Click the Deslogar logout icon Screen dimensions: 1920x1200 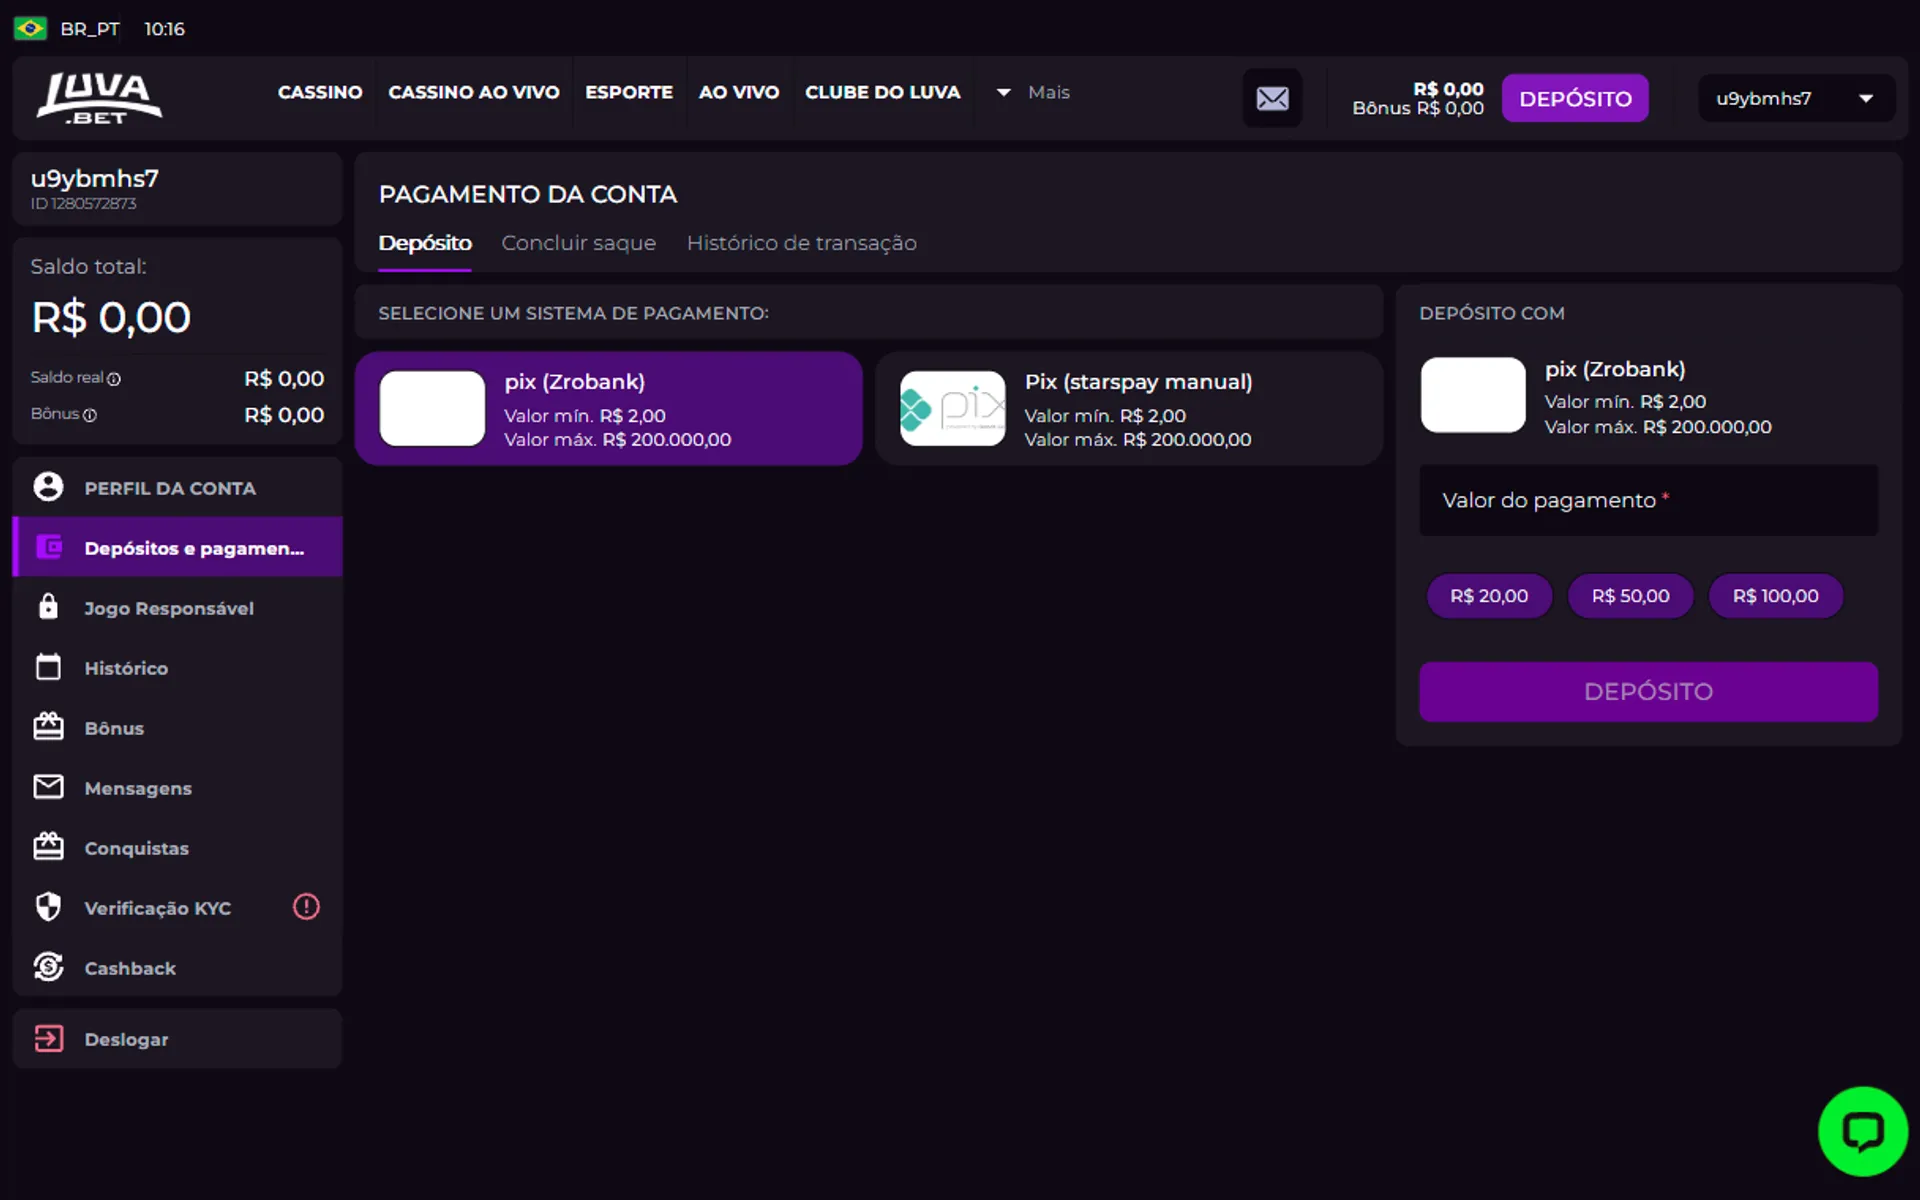click(48, 1039)
